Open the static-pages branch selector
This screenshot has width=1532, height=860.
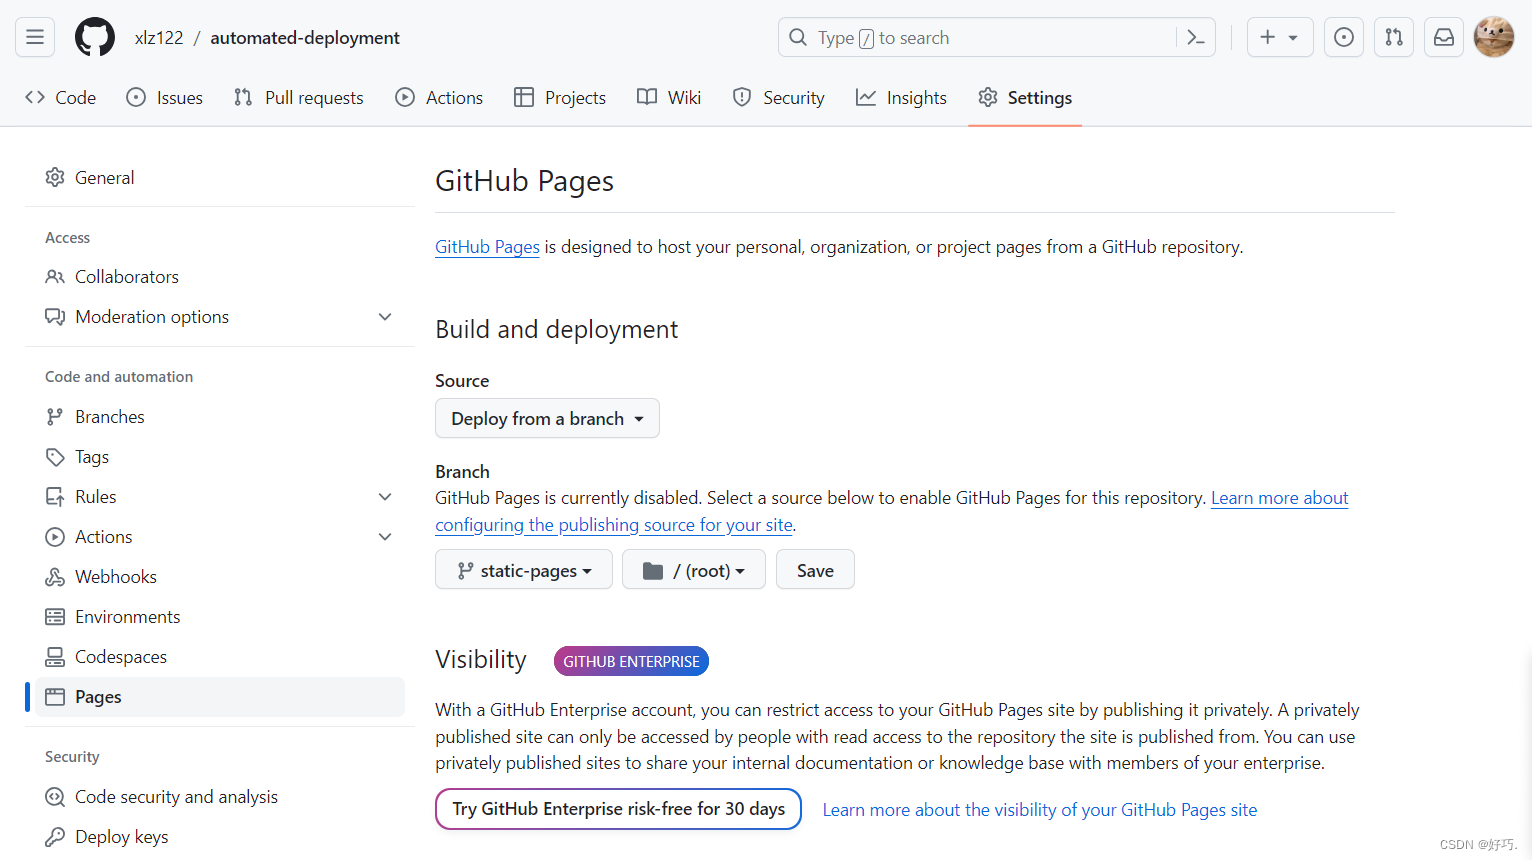tap(524, 570)
